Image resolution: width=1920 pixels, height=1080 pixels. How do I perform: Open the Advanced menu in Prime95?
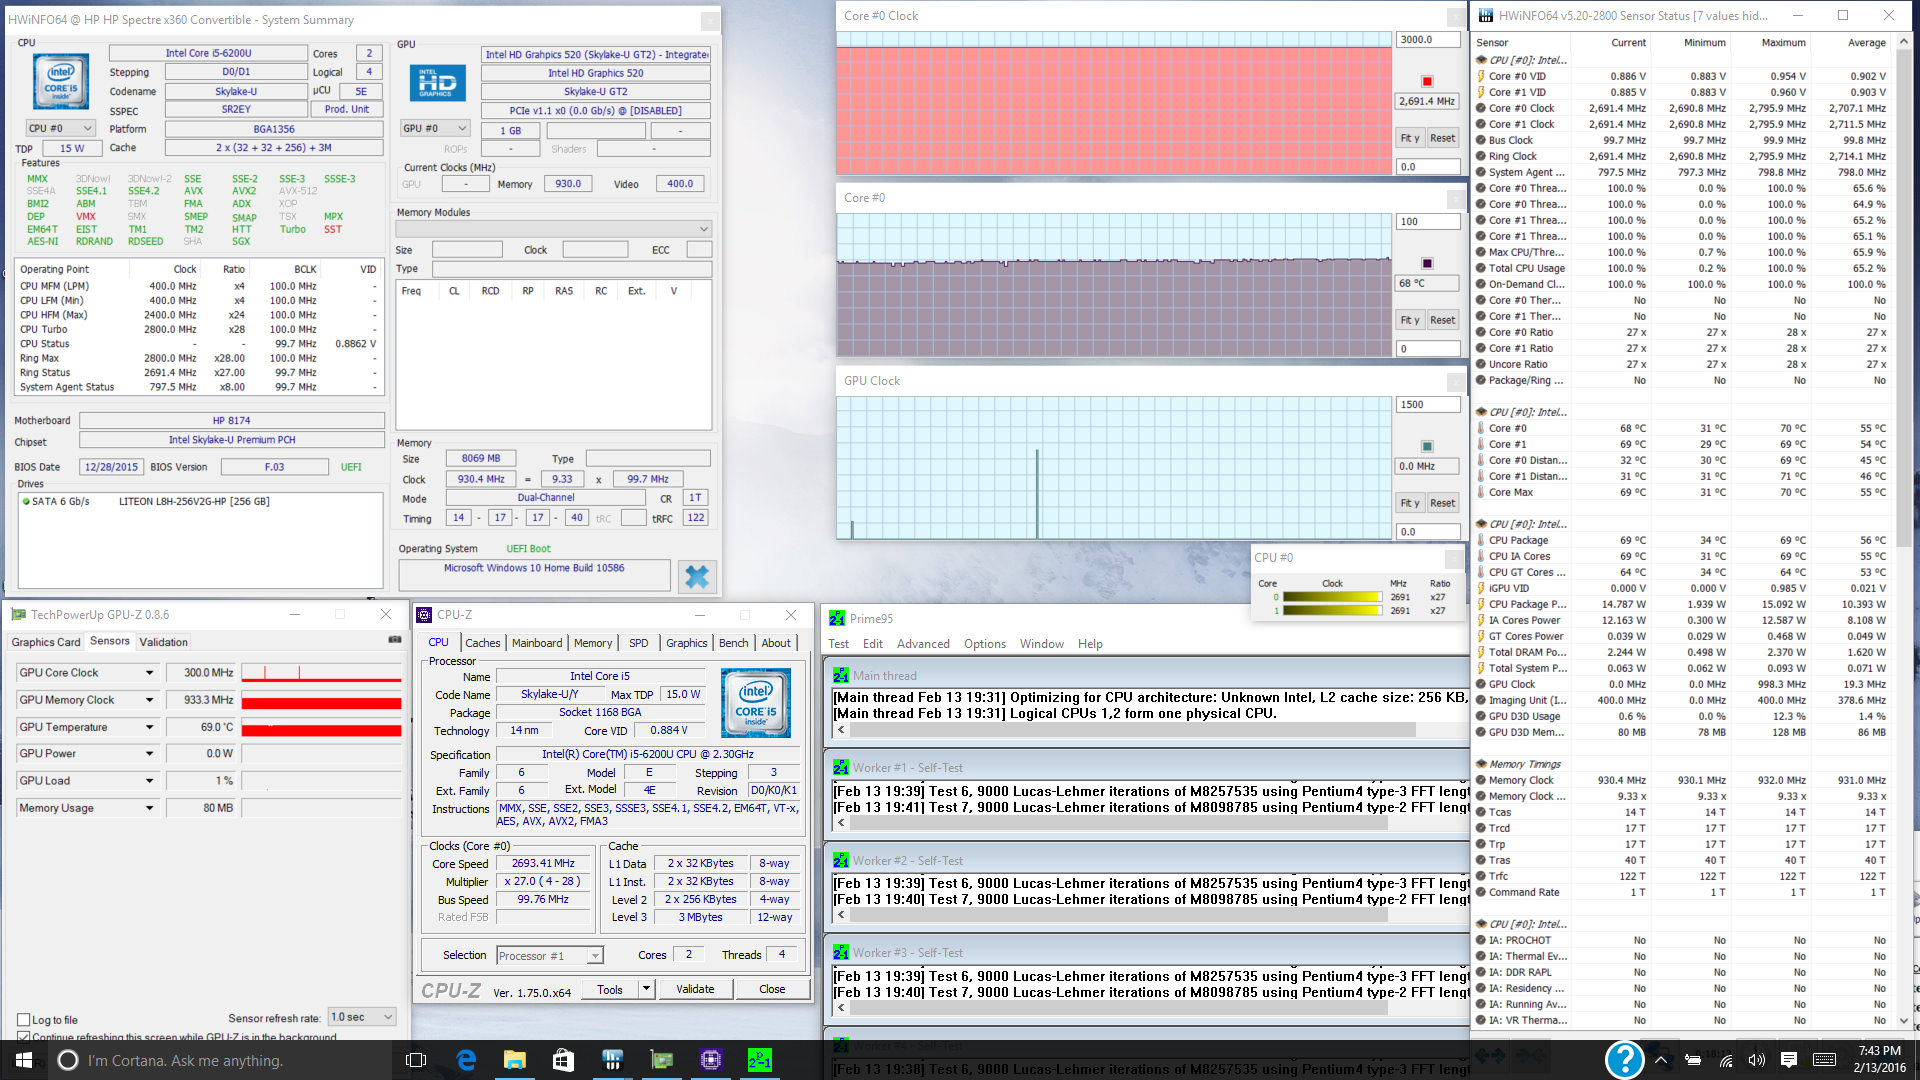pos(922,644)
